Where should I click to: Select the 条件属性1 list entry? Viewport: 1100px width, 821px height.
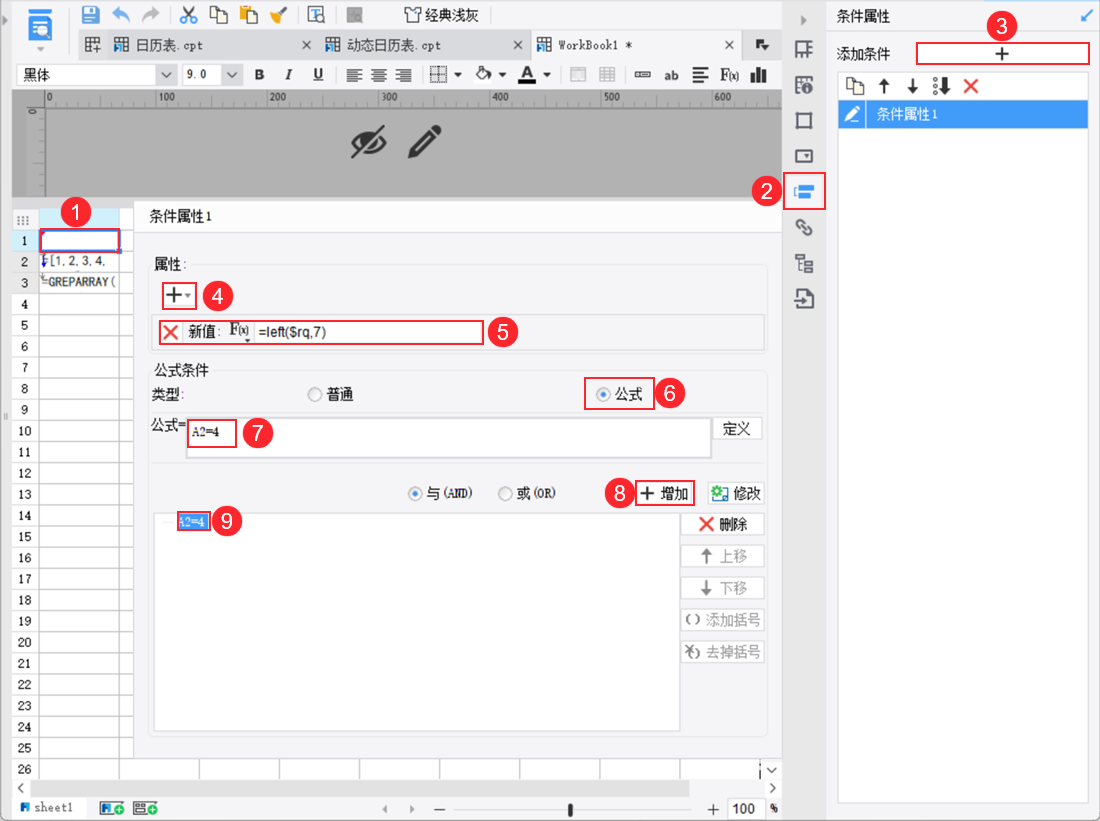pos(963,114)
